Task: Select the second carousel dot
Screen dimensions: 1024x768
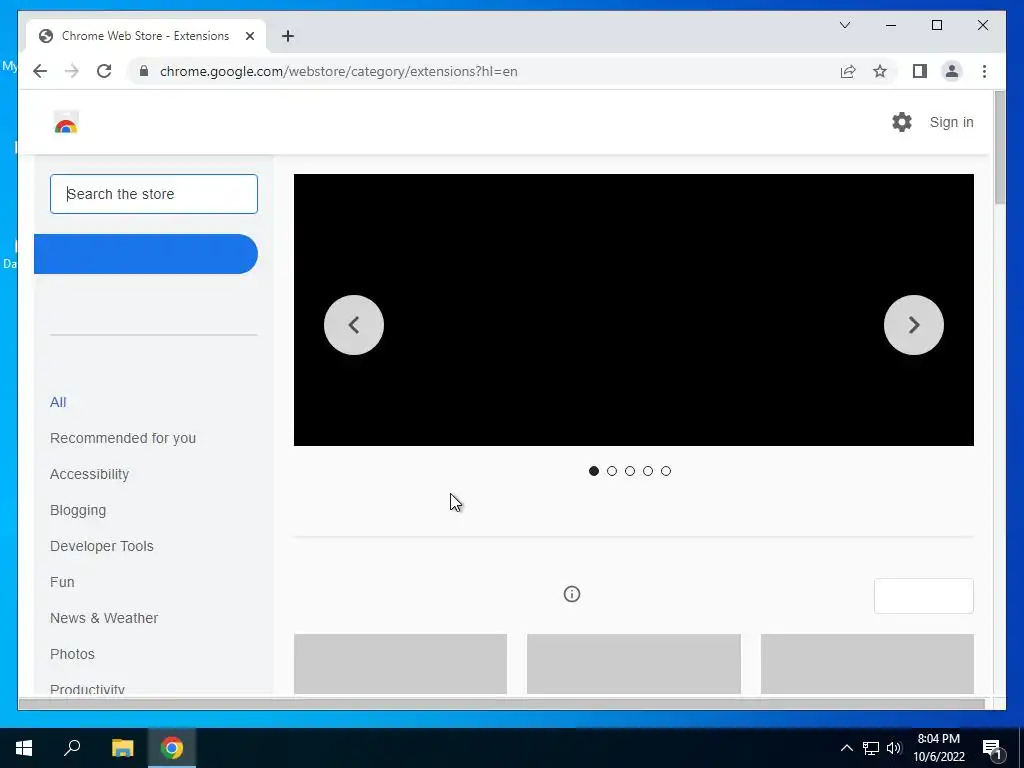Action: point(612,471)
